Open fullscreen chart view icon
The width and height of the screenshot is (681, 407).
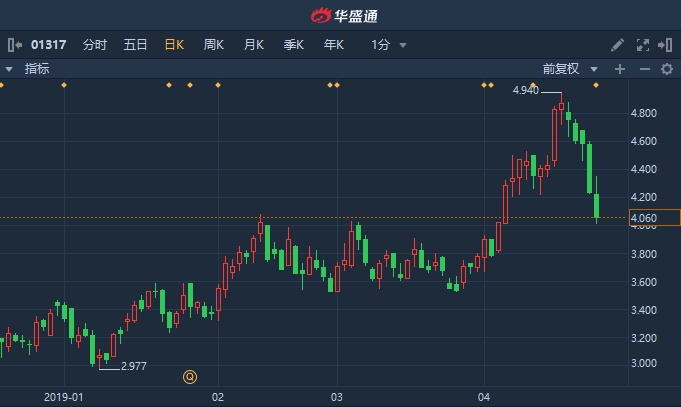click(x=643, y=45)
